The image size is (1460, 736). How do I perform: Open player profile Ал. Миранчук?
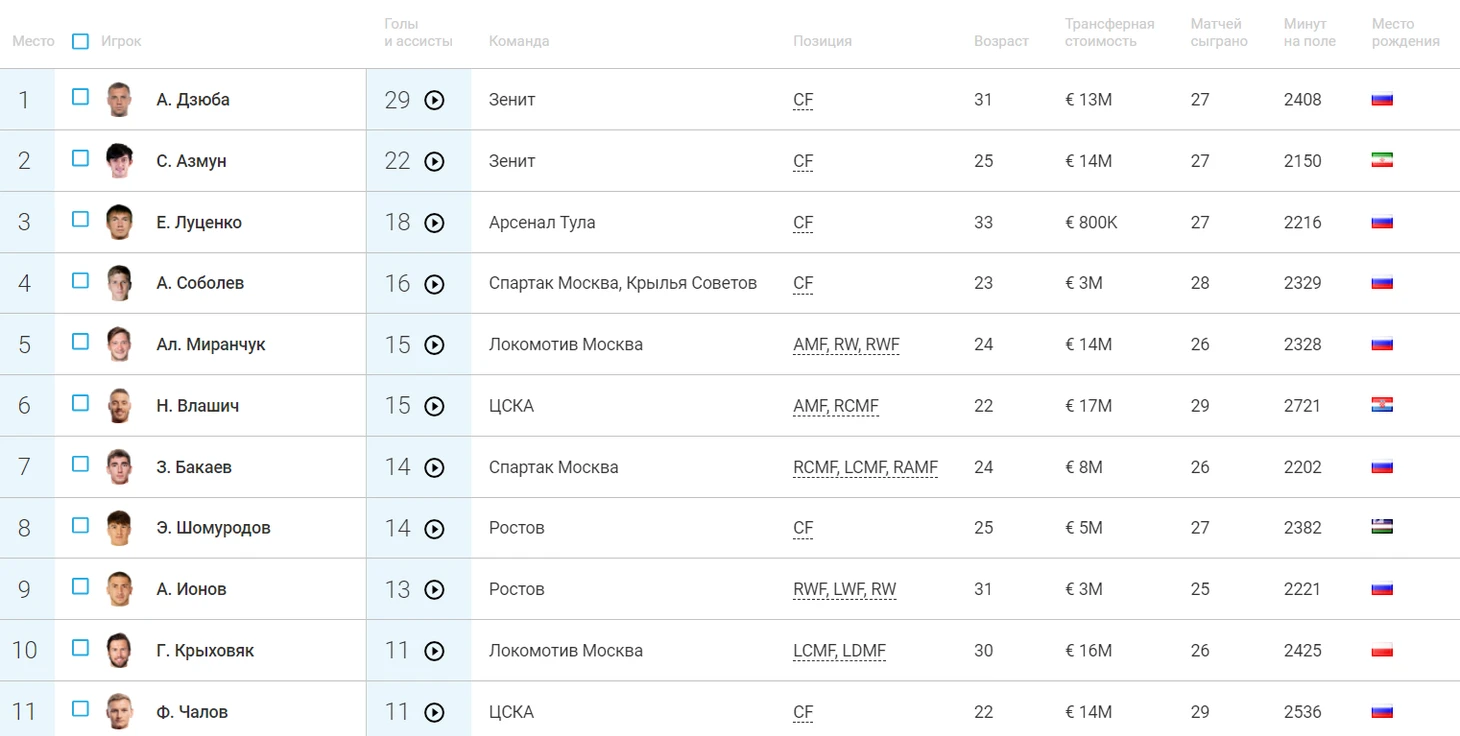(211, 345)
